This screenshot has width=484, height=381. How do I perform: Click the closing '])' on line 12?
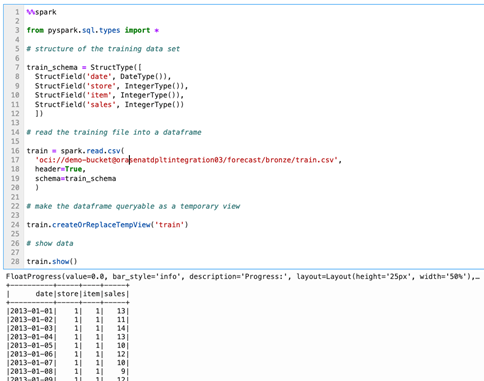[39, 114]
